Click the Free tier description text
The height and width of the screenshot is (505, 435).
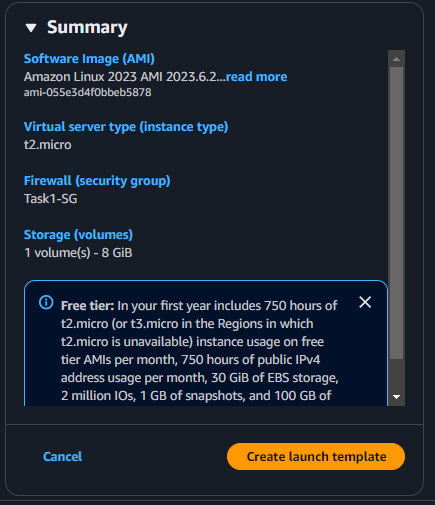(x=200, y=351)
